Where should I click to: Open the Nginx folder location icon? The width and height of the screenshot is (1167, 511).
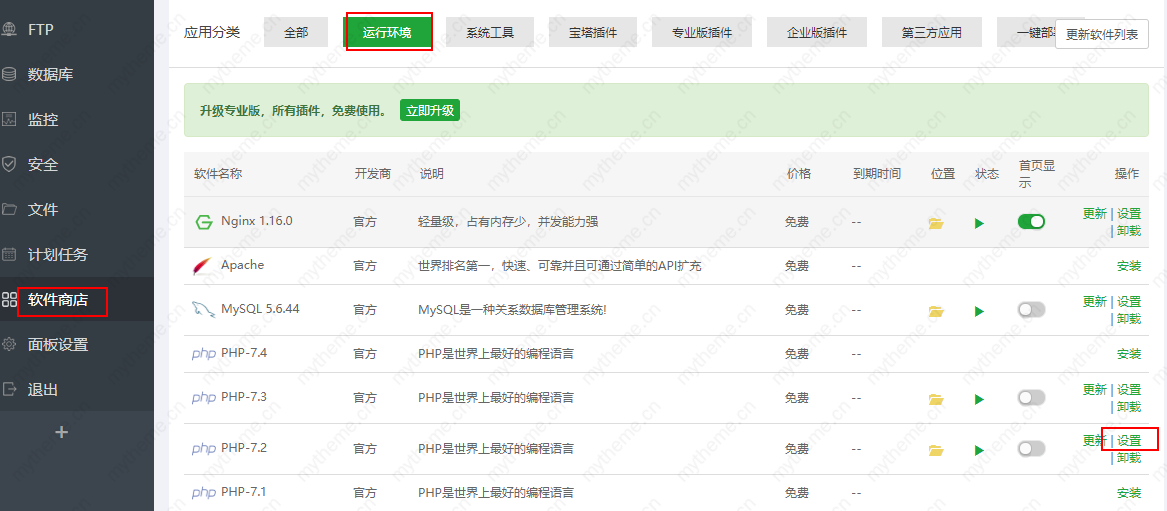(936, 223)
